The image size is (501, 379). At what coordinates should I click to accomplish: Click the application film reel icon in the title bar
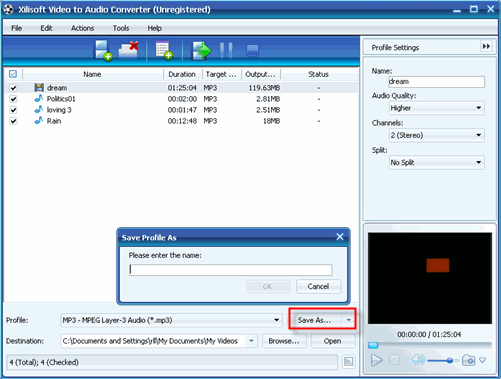(8, 9)
